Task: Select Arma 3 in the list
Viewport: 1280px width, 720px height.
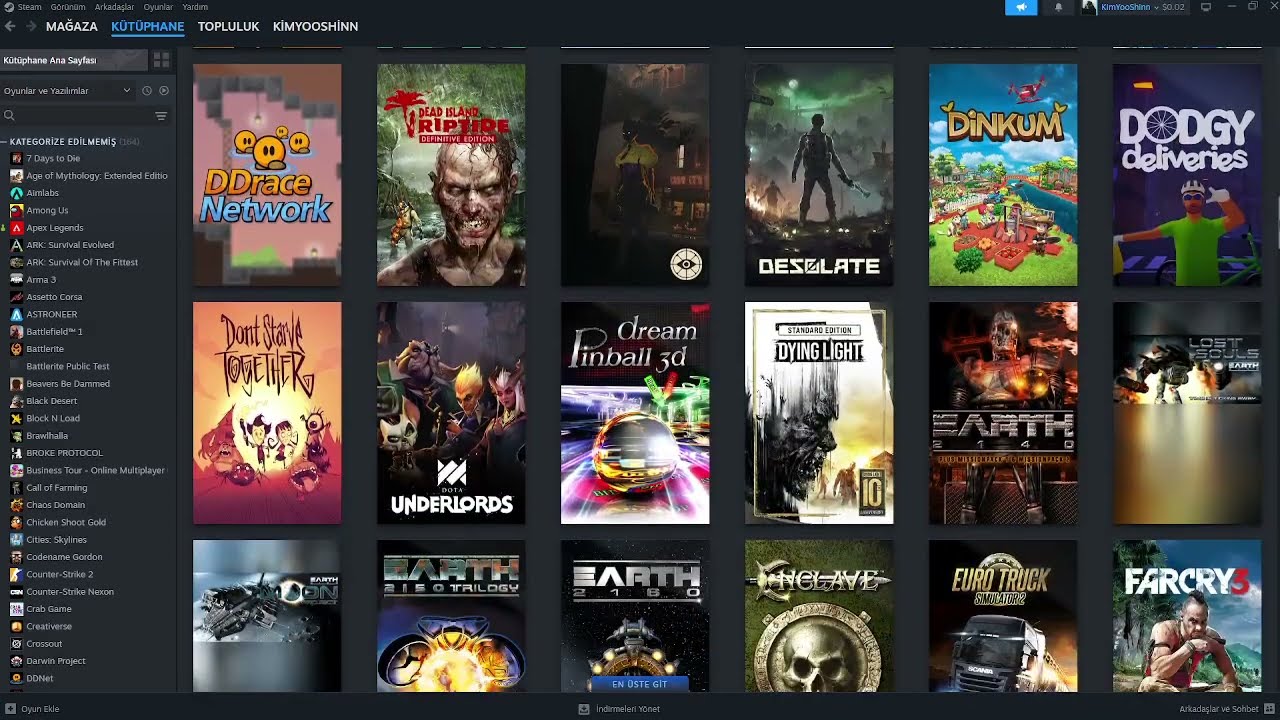Action: [41, 280]
